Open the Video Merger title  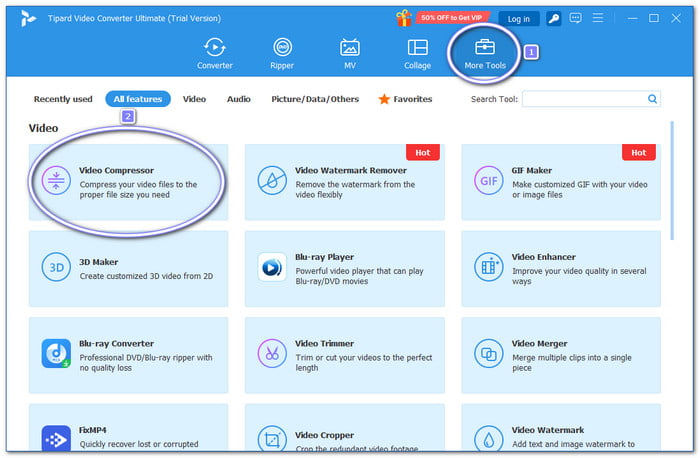pos(540,344)
